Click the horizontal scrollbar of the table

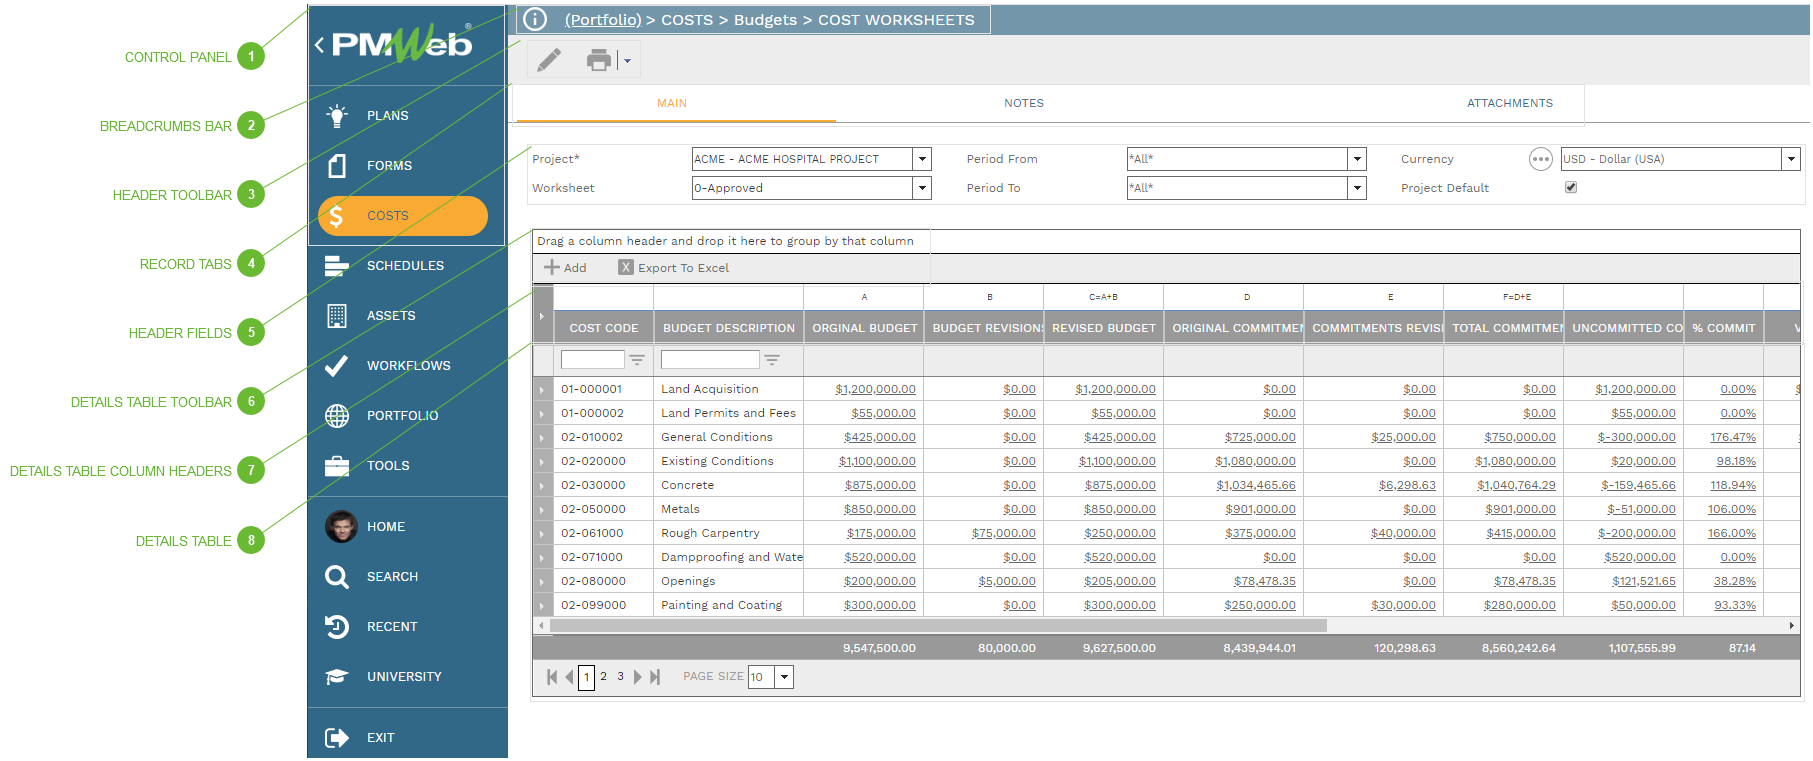click(x=938, y=626)
